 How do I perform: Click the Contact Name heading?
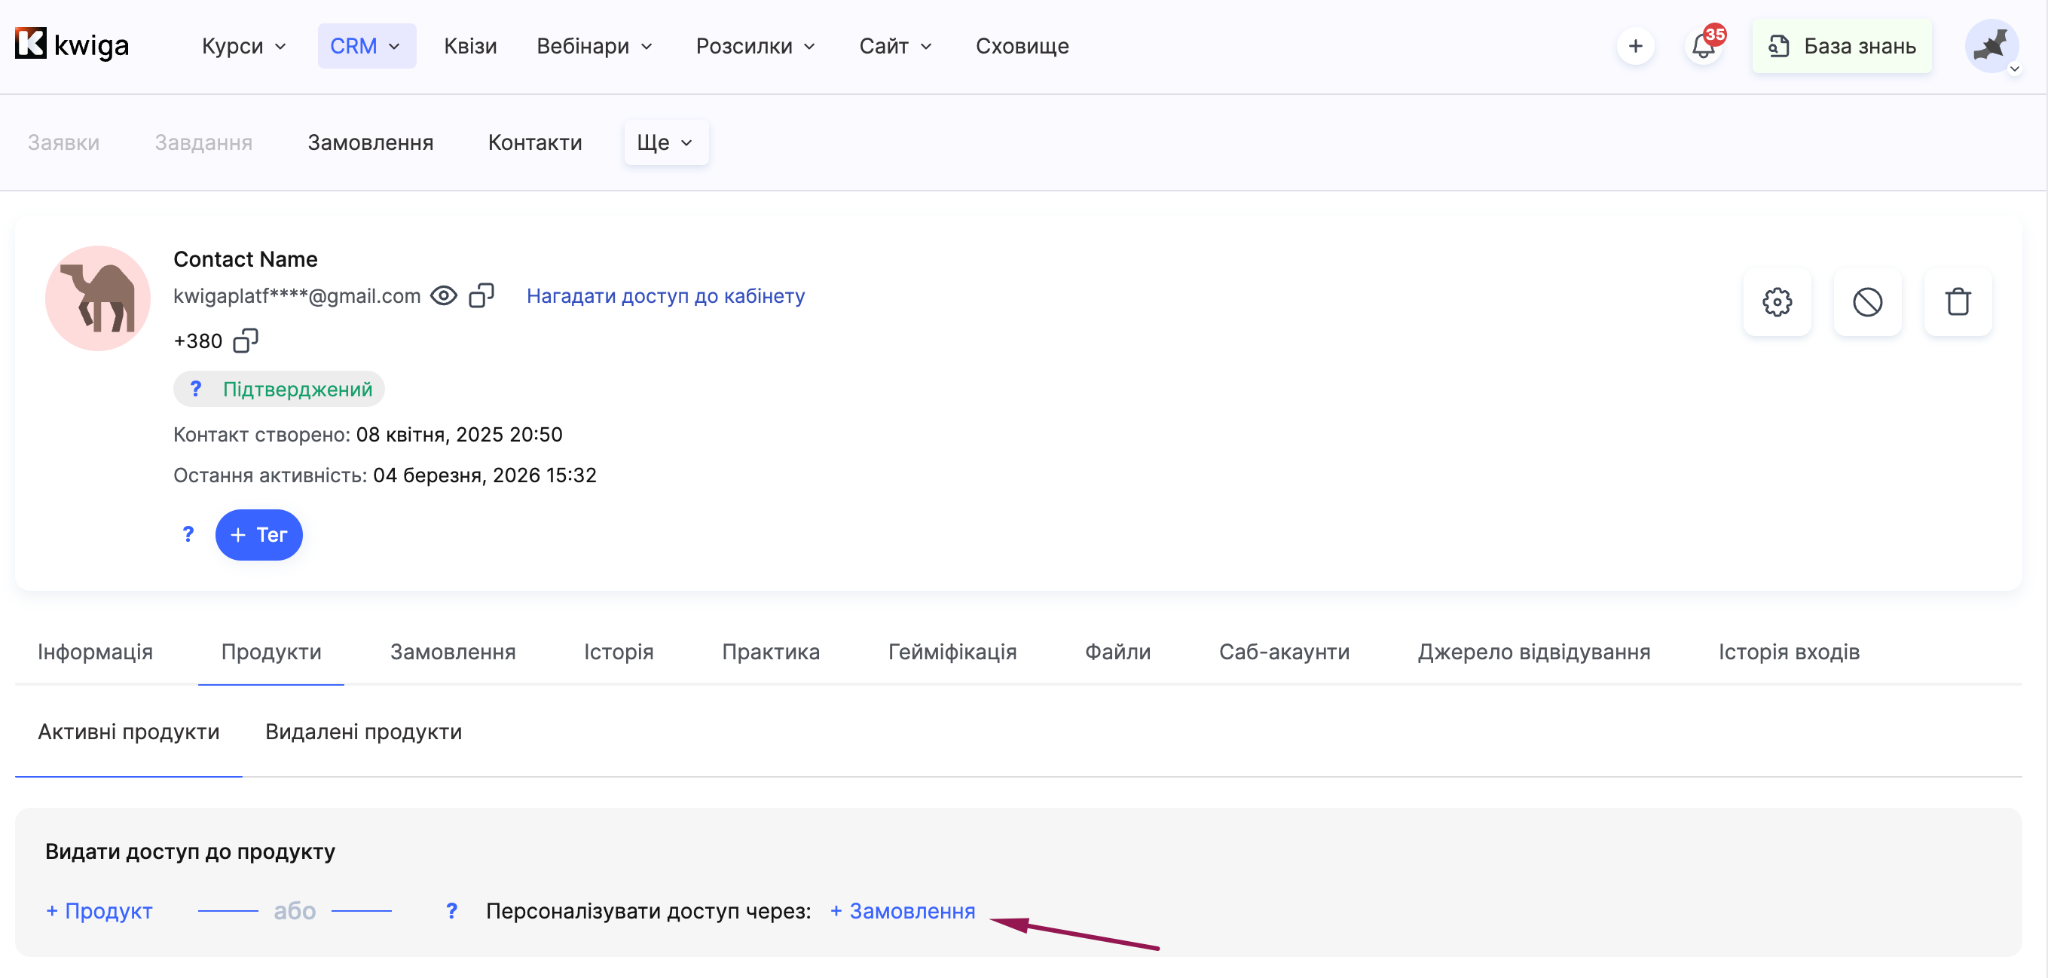246,259
